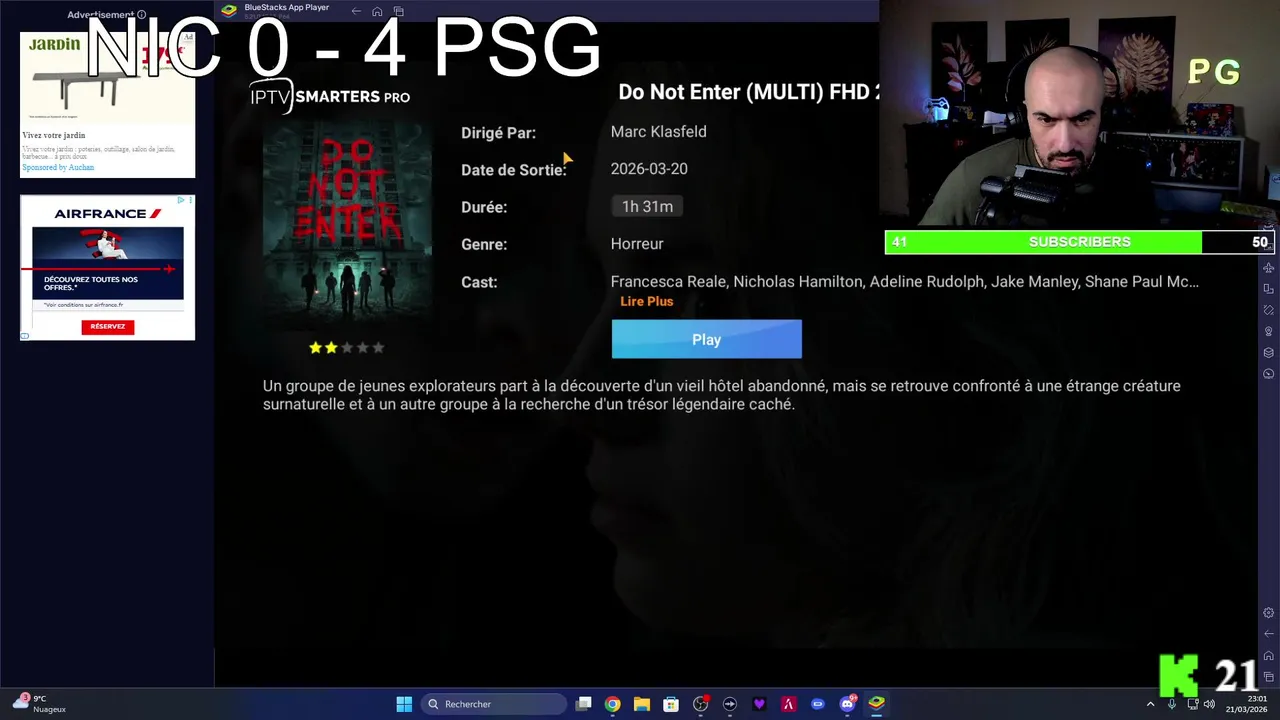1280x720 pixels.
Task: Open volume control in system tray
Action: [1209, 704]
